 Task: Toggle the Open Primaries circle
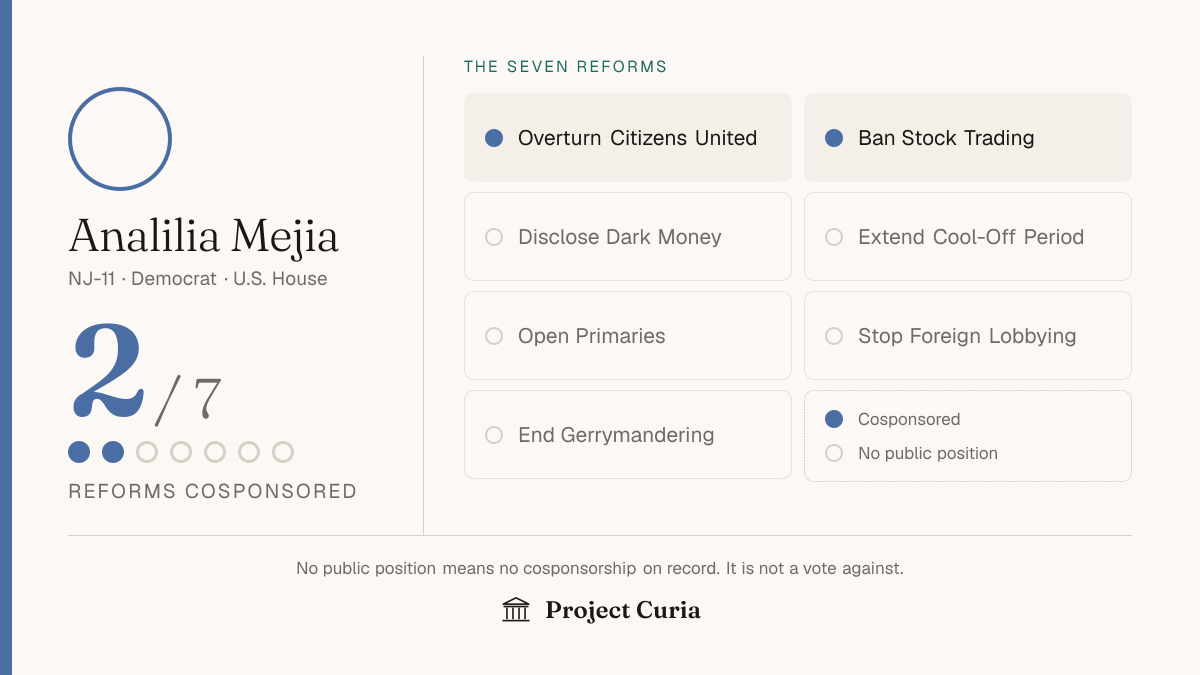point(494,336)
